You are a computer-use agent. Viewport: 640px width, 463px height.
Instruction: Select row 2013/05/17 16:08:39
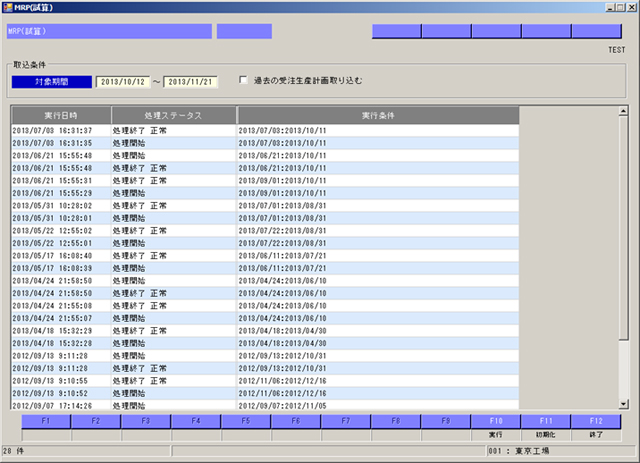click(x=265, y=268)
